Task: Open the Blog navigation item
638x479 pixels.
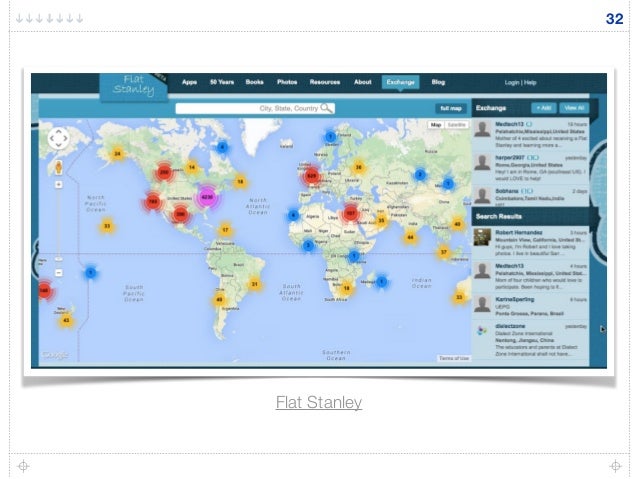Action: (438, 82)
